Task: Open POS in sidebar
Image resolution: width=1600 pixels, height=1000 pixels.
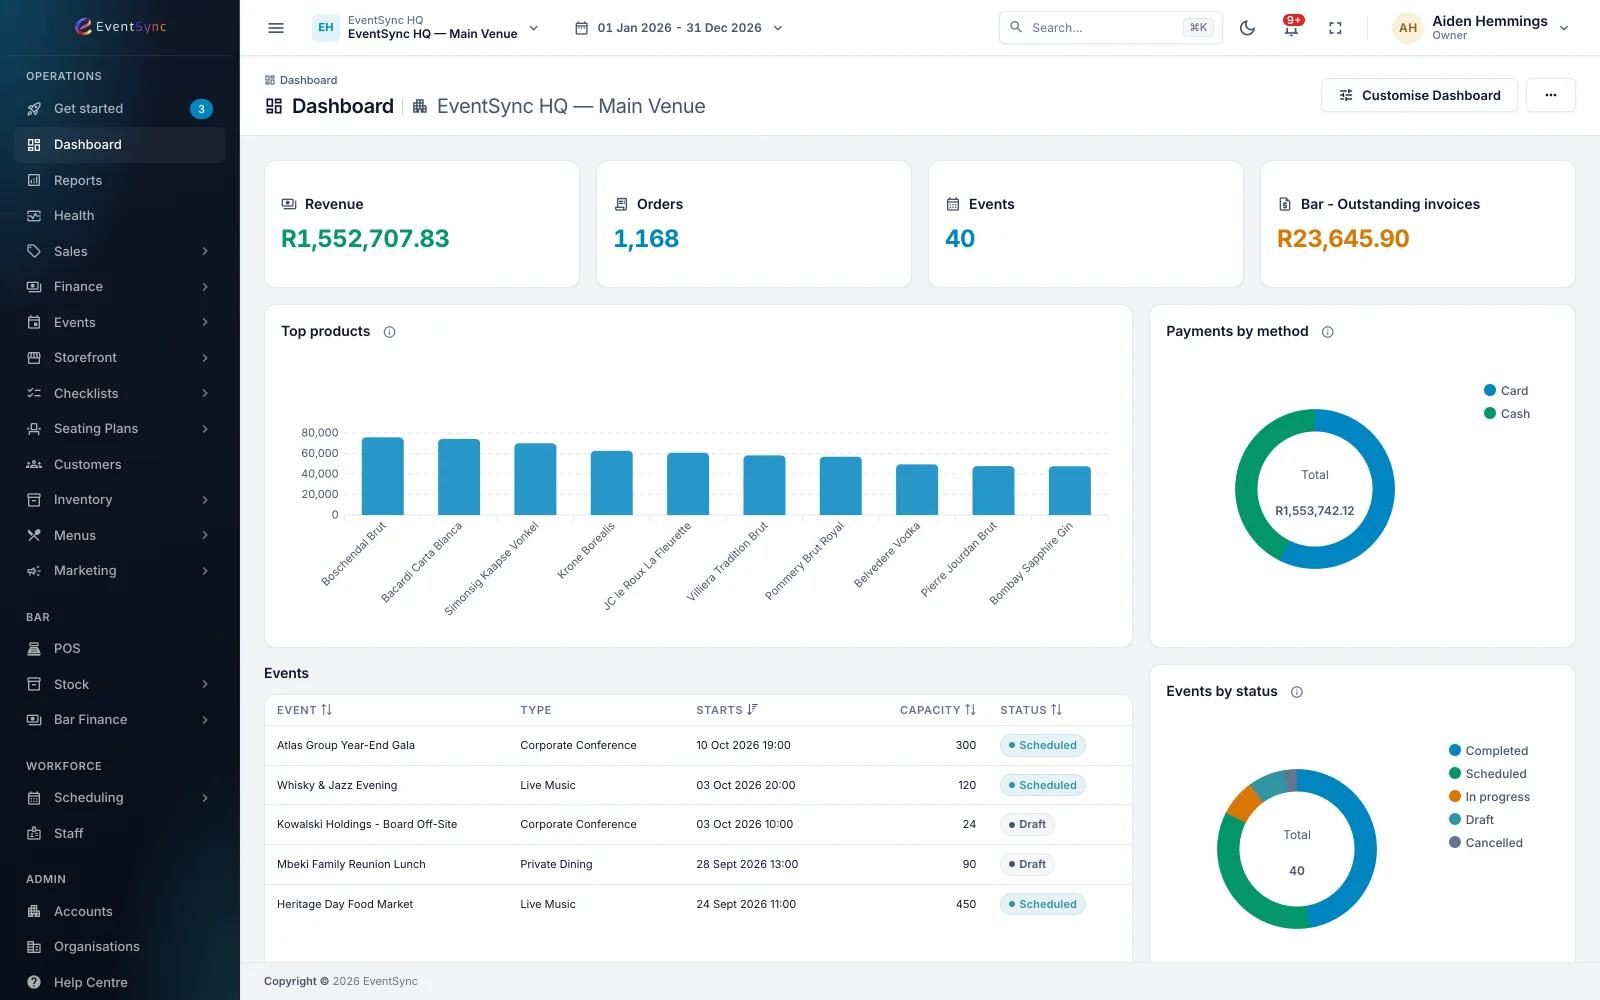Action: [120, 648]
